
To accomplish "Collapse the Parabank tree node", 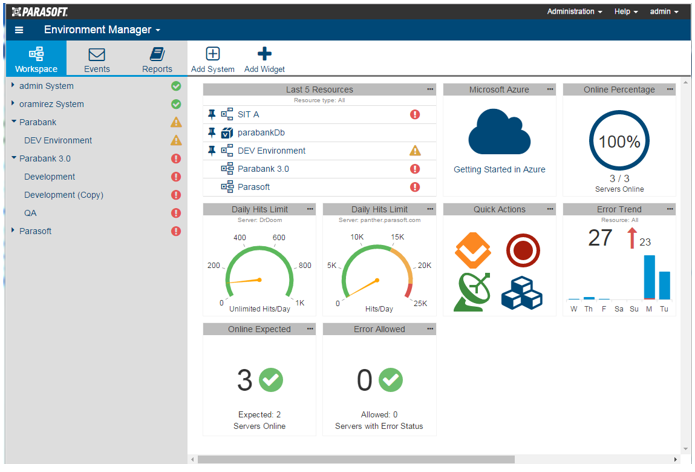I will 14,121.
